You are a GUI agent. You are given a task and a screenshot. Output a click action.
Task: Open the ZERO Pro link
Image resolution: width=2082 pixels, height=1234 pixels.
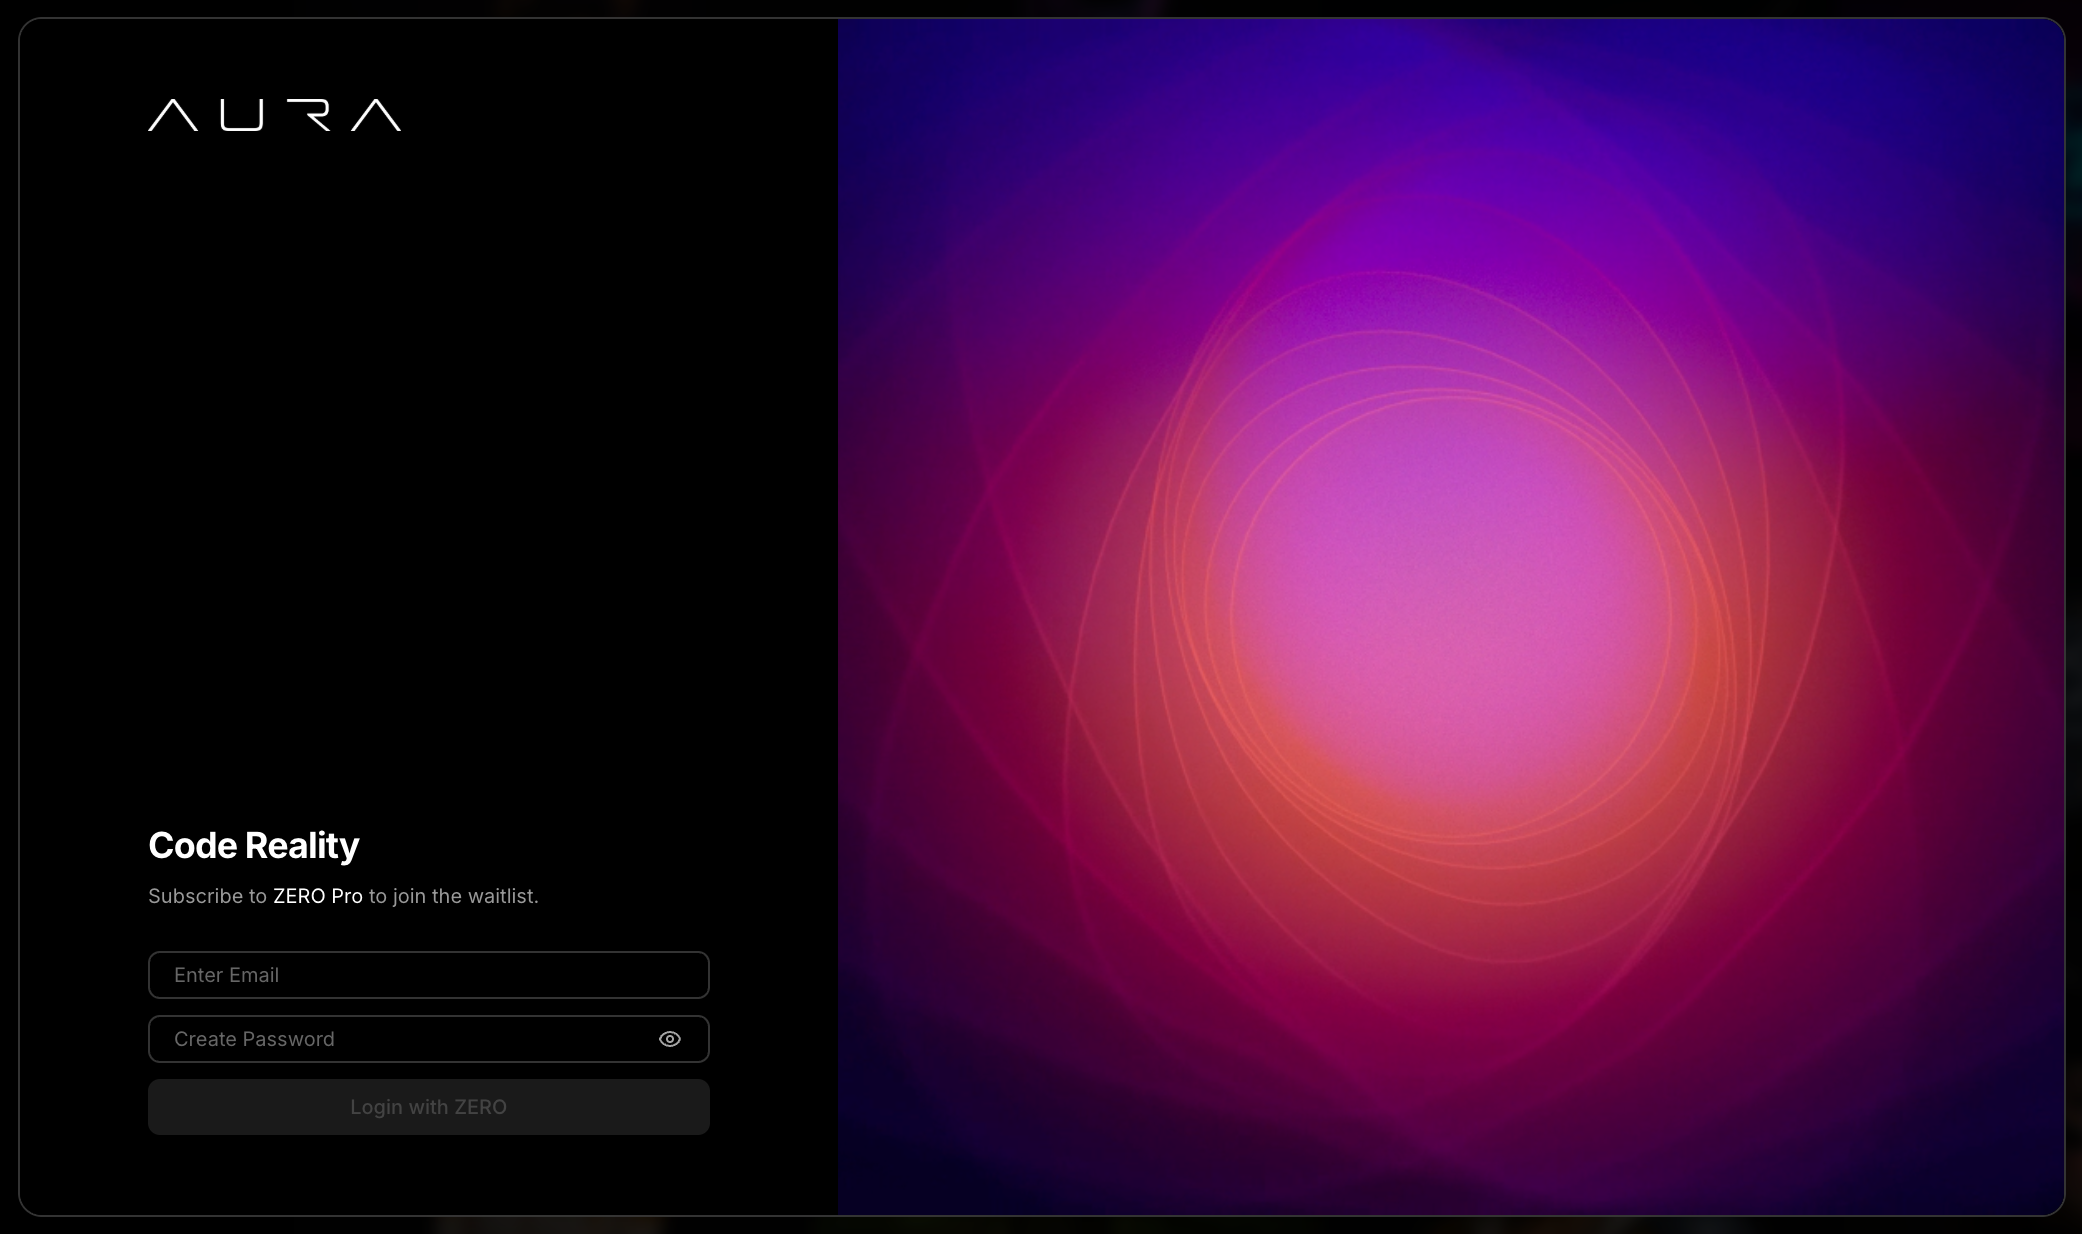tap(317, 896)
